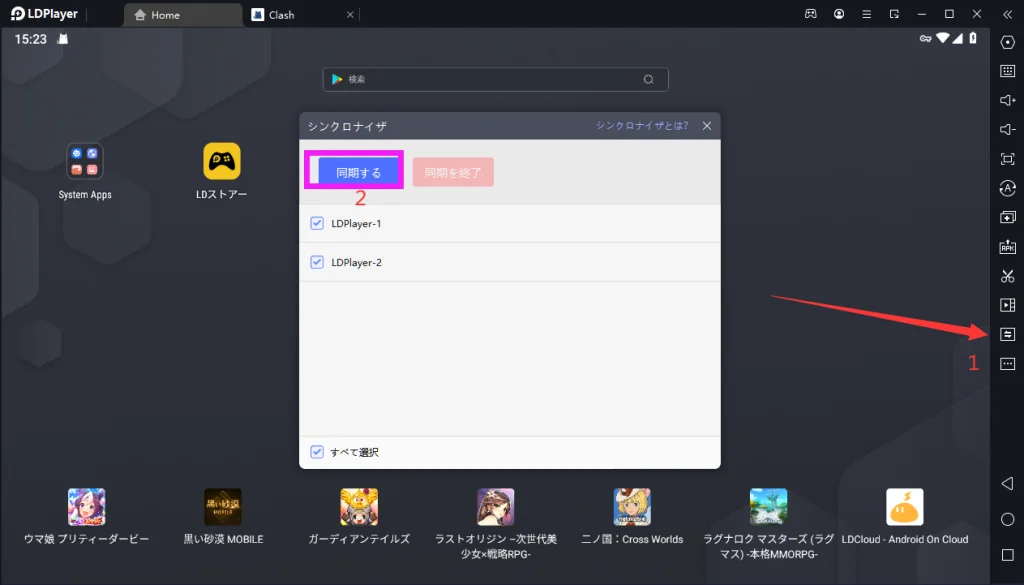Screen dimensions: 1024x585
Task: Click the magnifier icon in search bar
Action: (648, 79)
